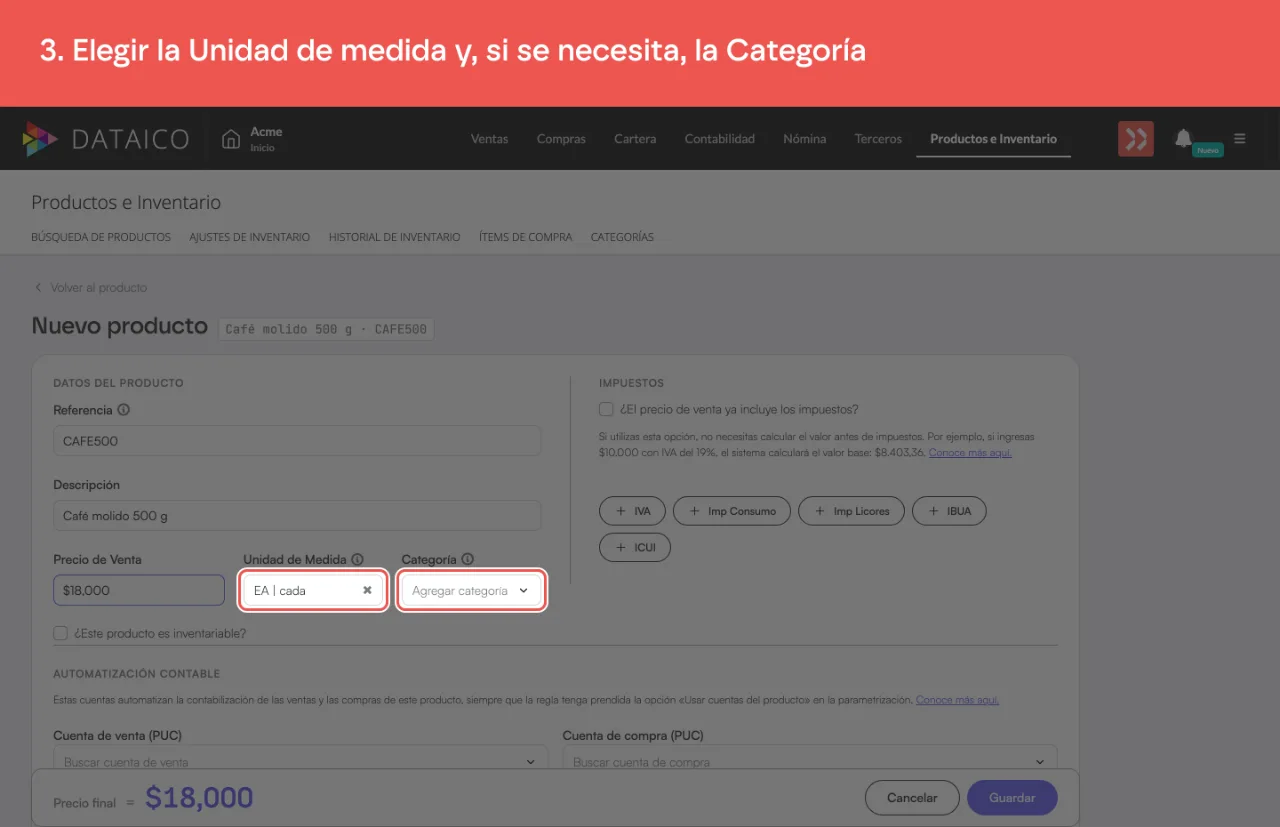Open the Cuenta de compra dropdown
This screenshot has height=827, width=1280.
click(810, 762)
